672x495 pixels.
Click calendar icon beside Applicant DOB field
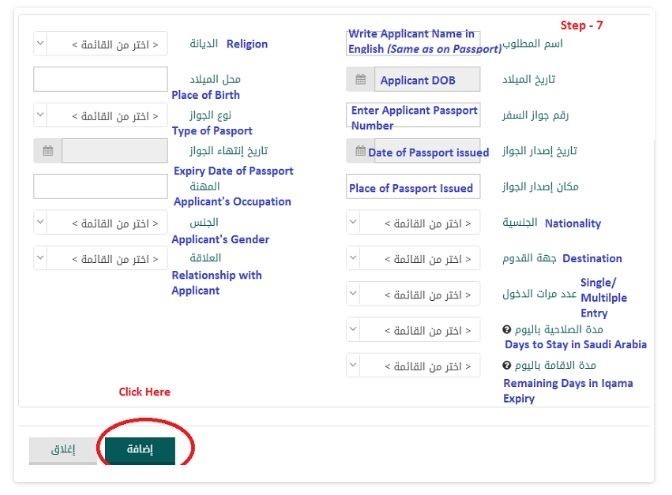tap(360, 79)
